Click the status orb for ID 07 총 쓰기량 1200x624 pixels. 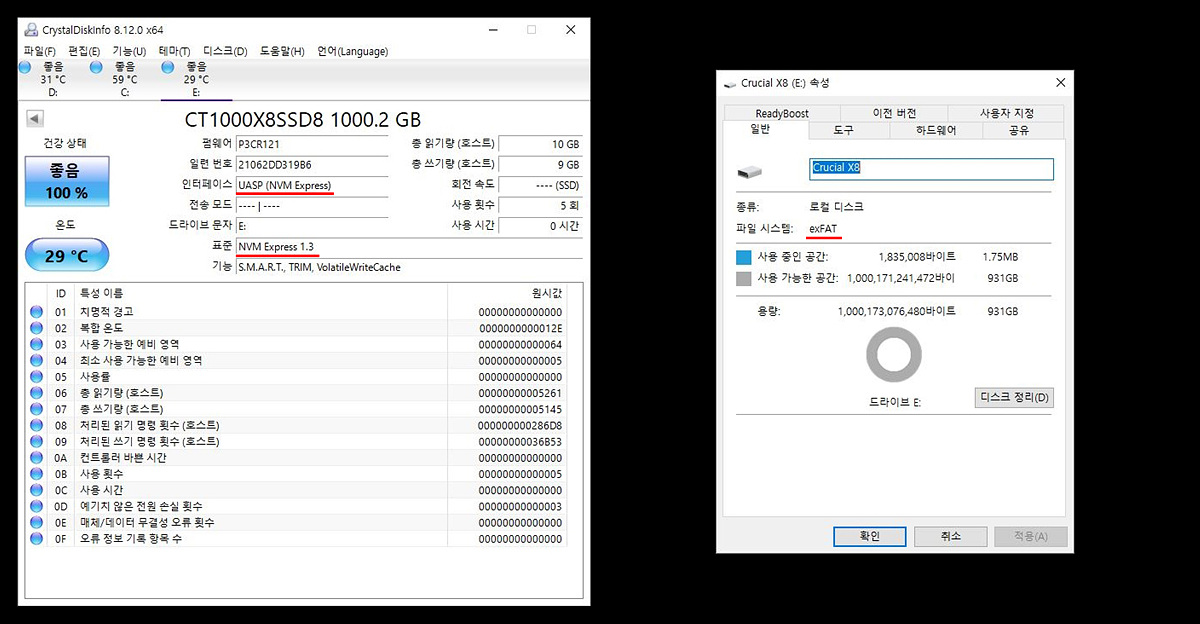pos(36,409)
